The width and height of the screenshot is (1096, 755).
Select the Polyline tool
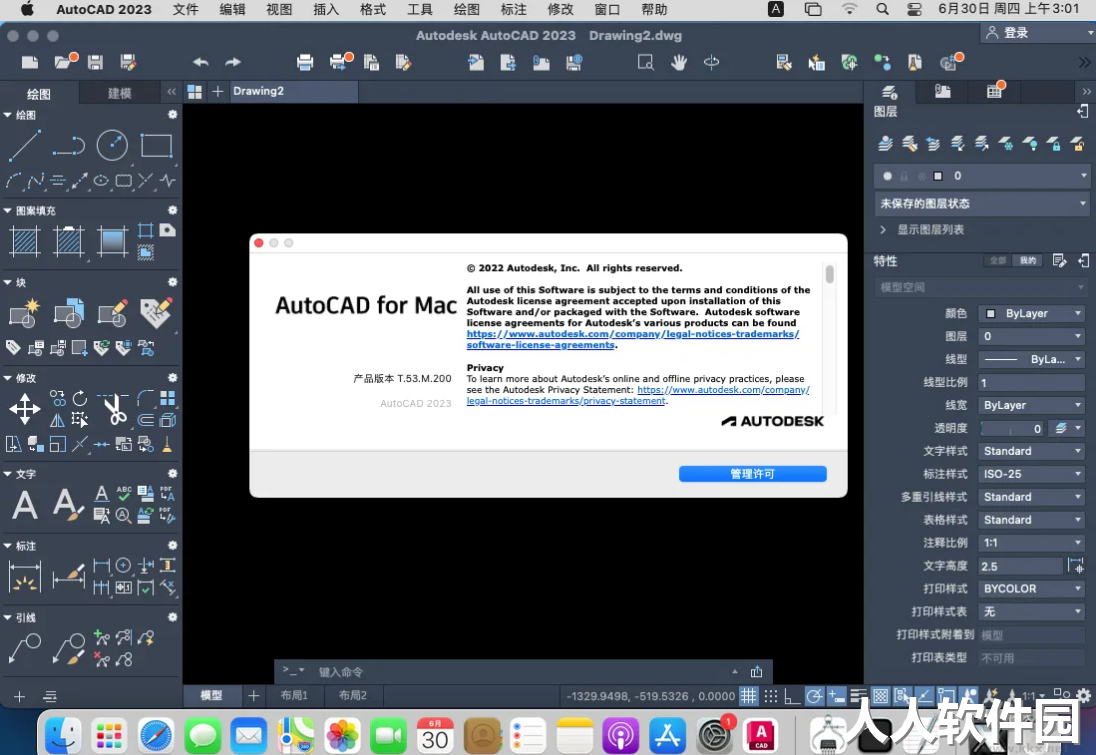coord(68,145)
